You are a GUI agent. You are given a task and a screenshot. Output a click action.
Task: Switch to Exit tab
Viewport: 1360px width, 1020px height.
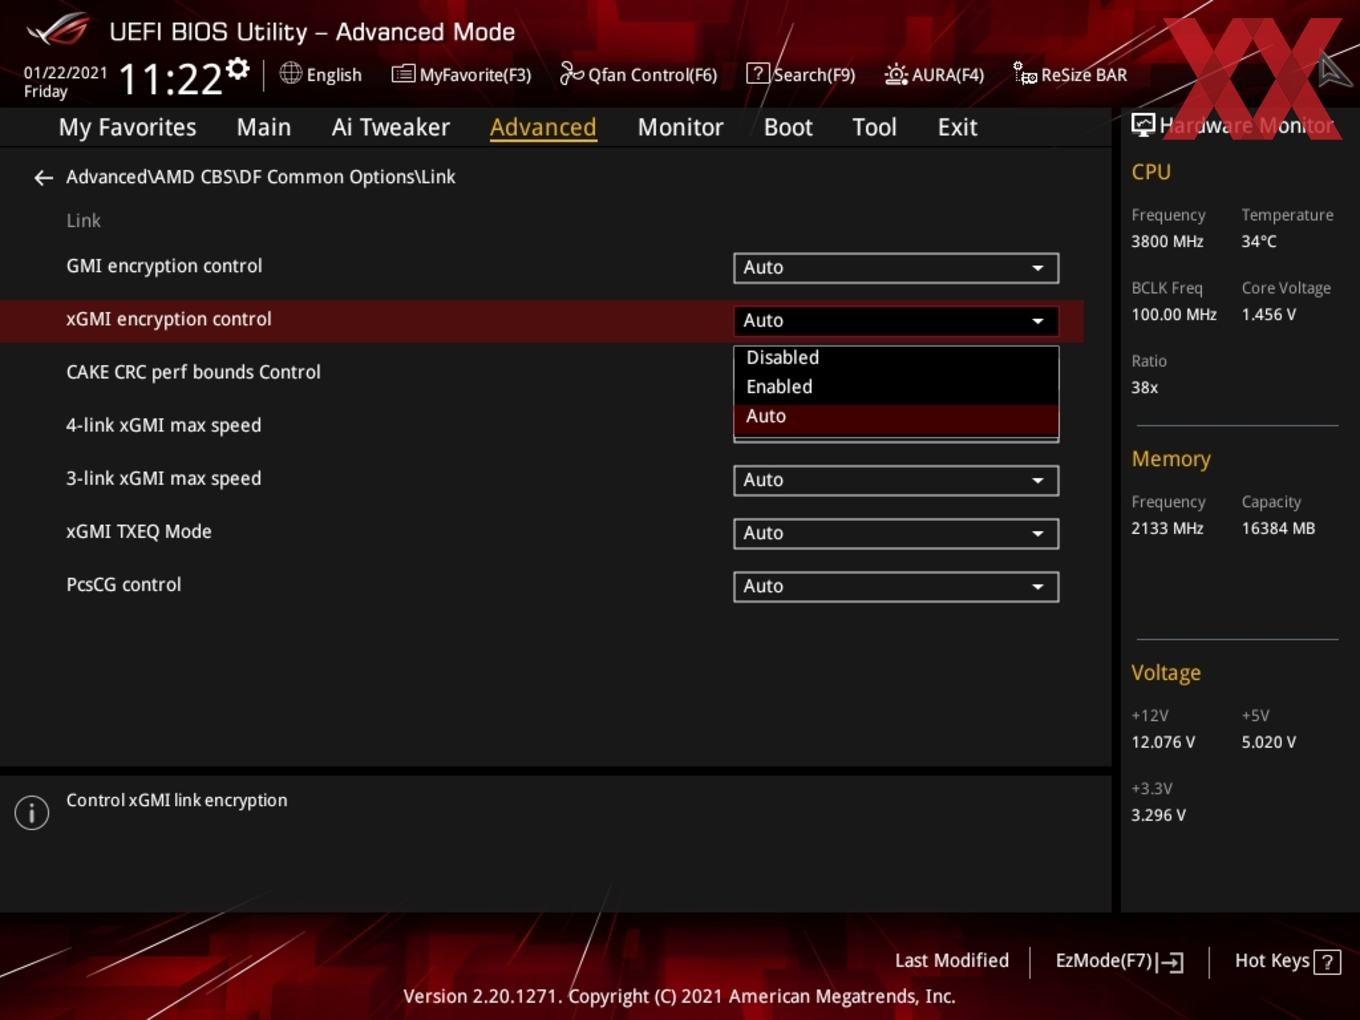(x=957, y=128)
